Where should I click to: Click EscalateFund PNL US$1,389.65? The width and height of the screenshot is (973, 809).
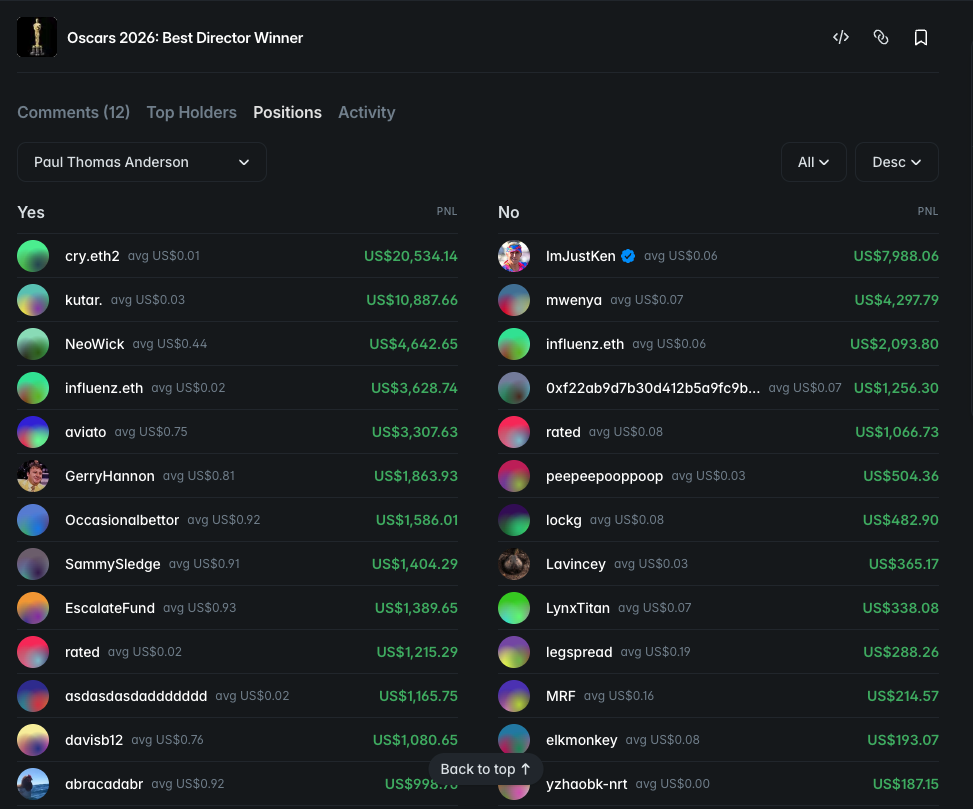[416, 609]
